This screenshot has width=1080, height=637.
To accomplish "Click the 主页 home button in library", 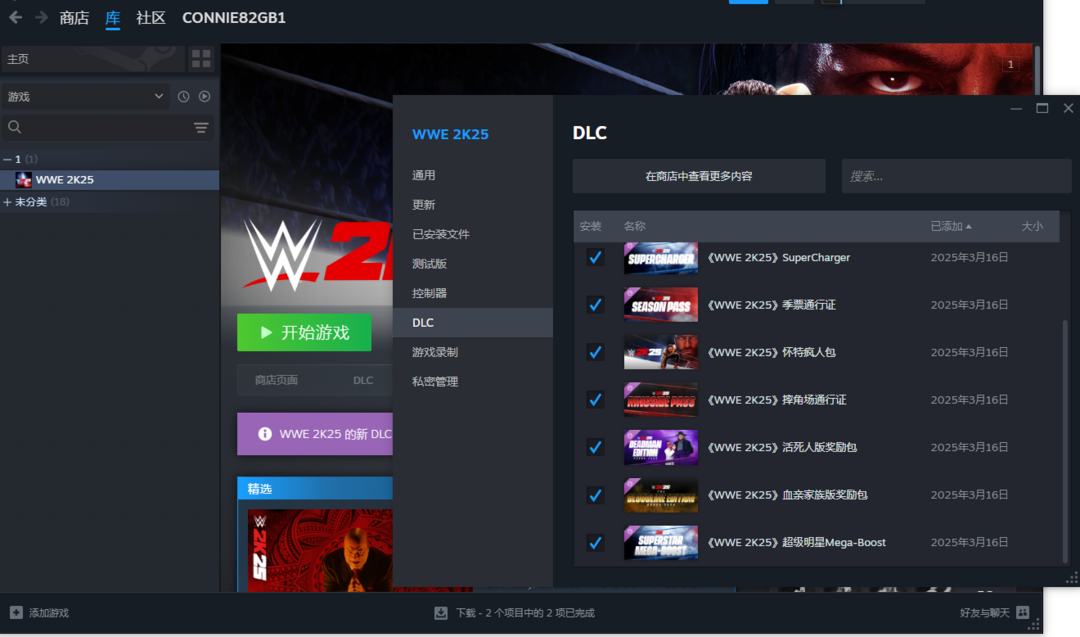I will [93, 59].
